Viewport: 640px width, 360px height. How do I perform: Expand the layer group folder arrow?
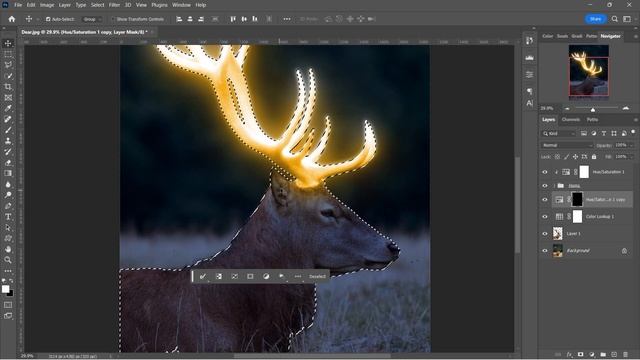tap(554, 186)
